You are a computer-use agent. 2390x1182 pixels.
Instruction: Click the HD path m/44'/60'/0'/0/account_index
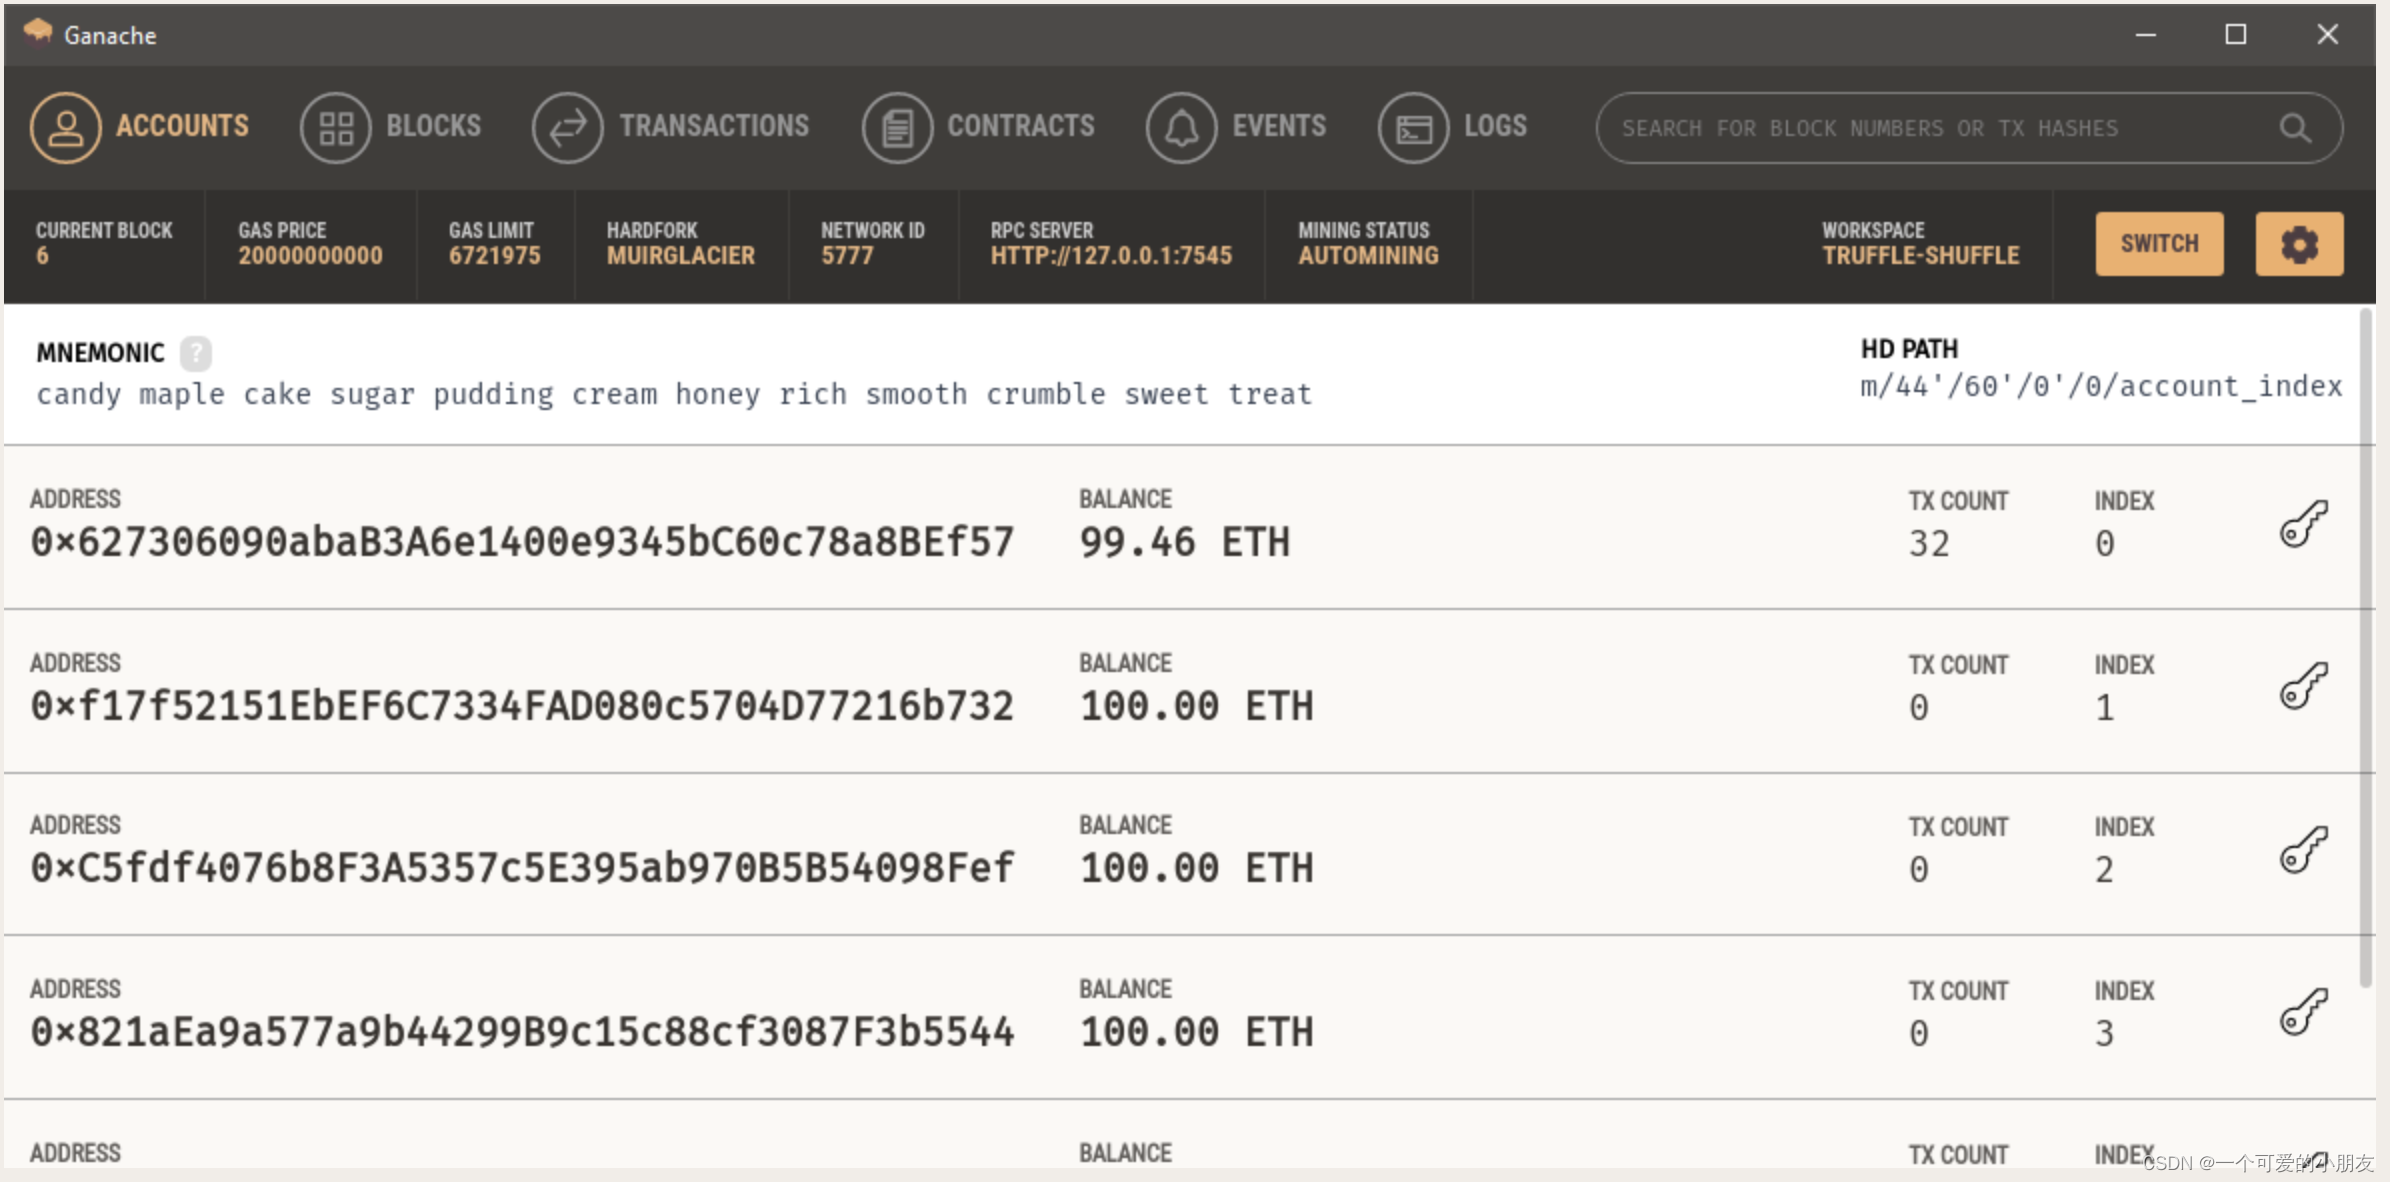2101,387
